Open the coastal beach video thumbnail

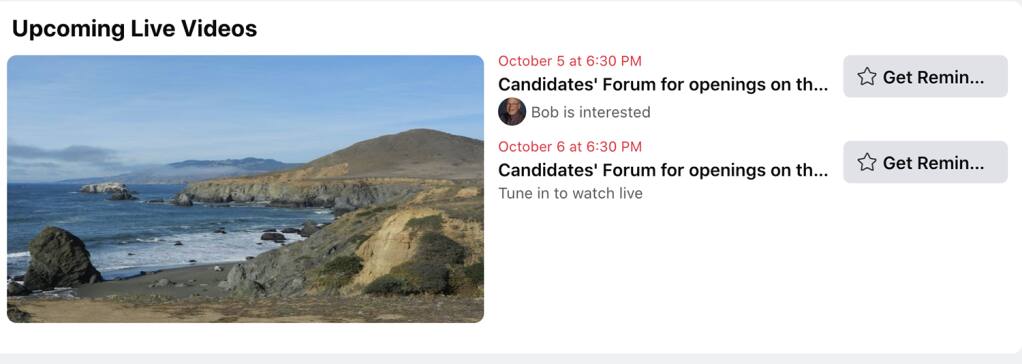(245, 189)
